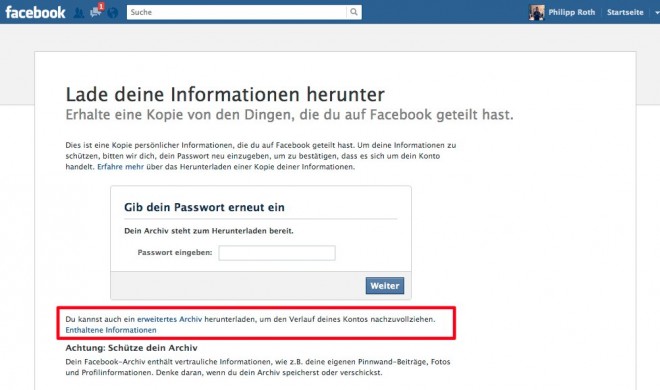660x390 pixels.
Task: Expand the account dropdown arrow
Action: coord(657,13)
